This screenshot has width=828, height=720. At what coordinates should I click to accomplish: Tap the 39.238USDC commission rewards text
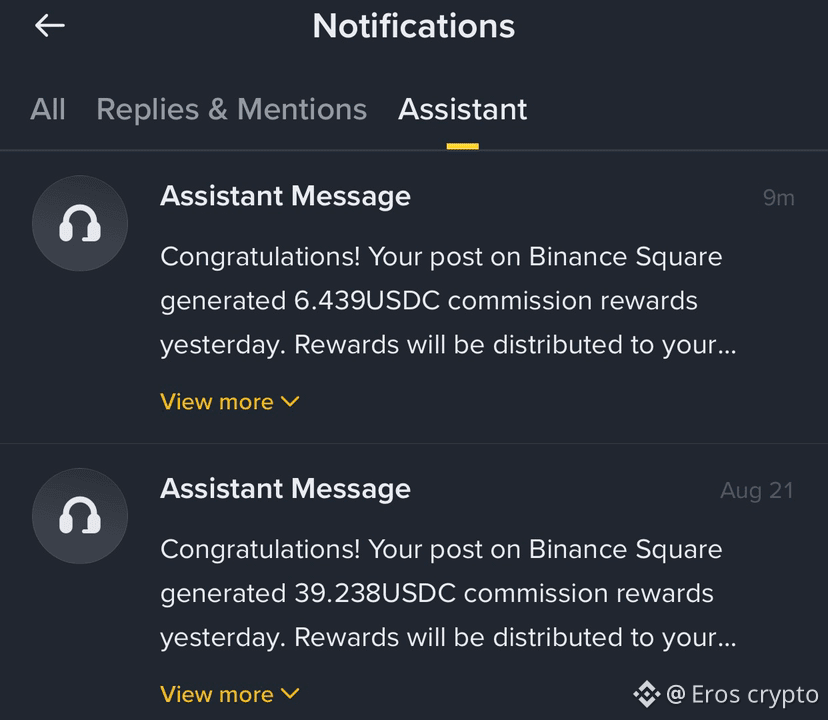click(x=504, y=593)
